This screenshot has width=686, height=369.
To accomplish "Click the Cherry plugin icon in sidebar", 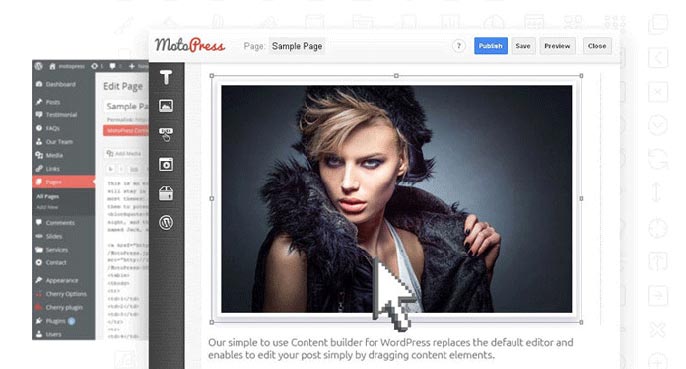I will tap(39, 307).
